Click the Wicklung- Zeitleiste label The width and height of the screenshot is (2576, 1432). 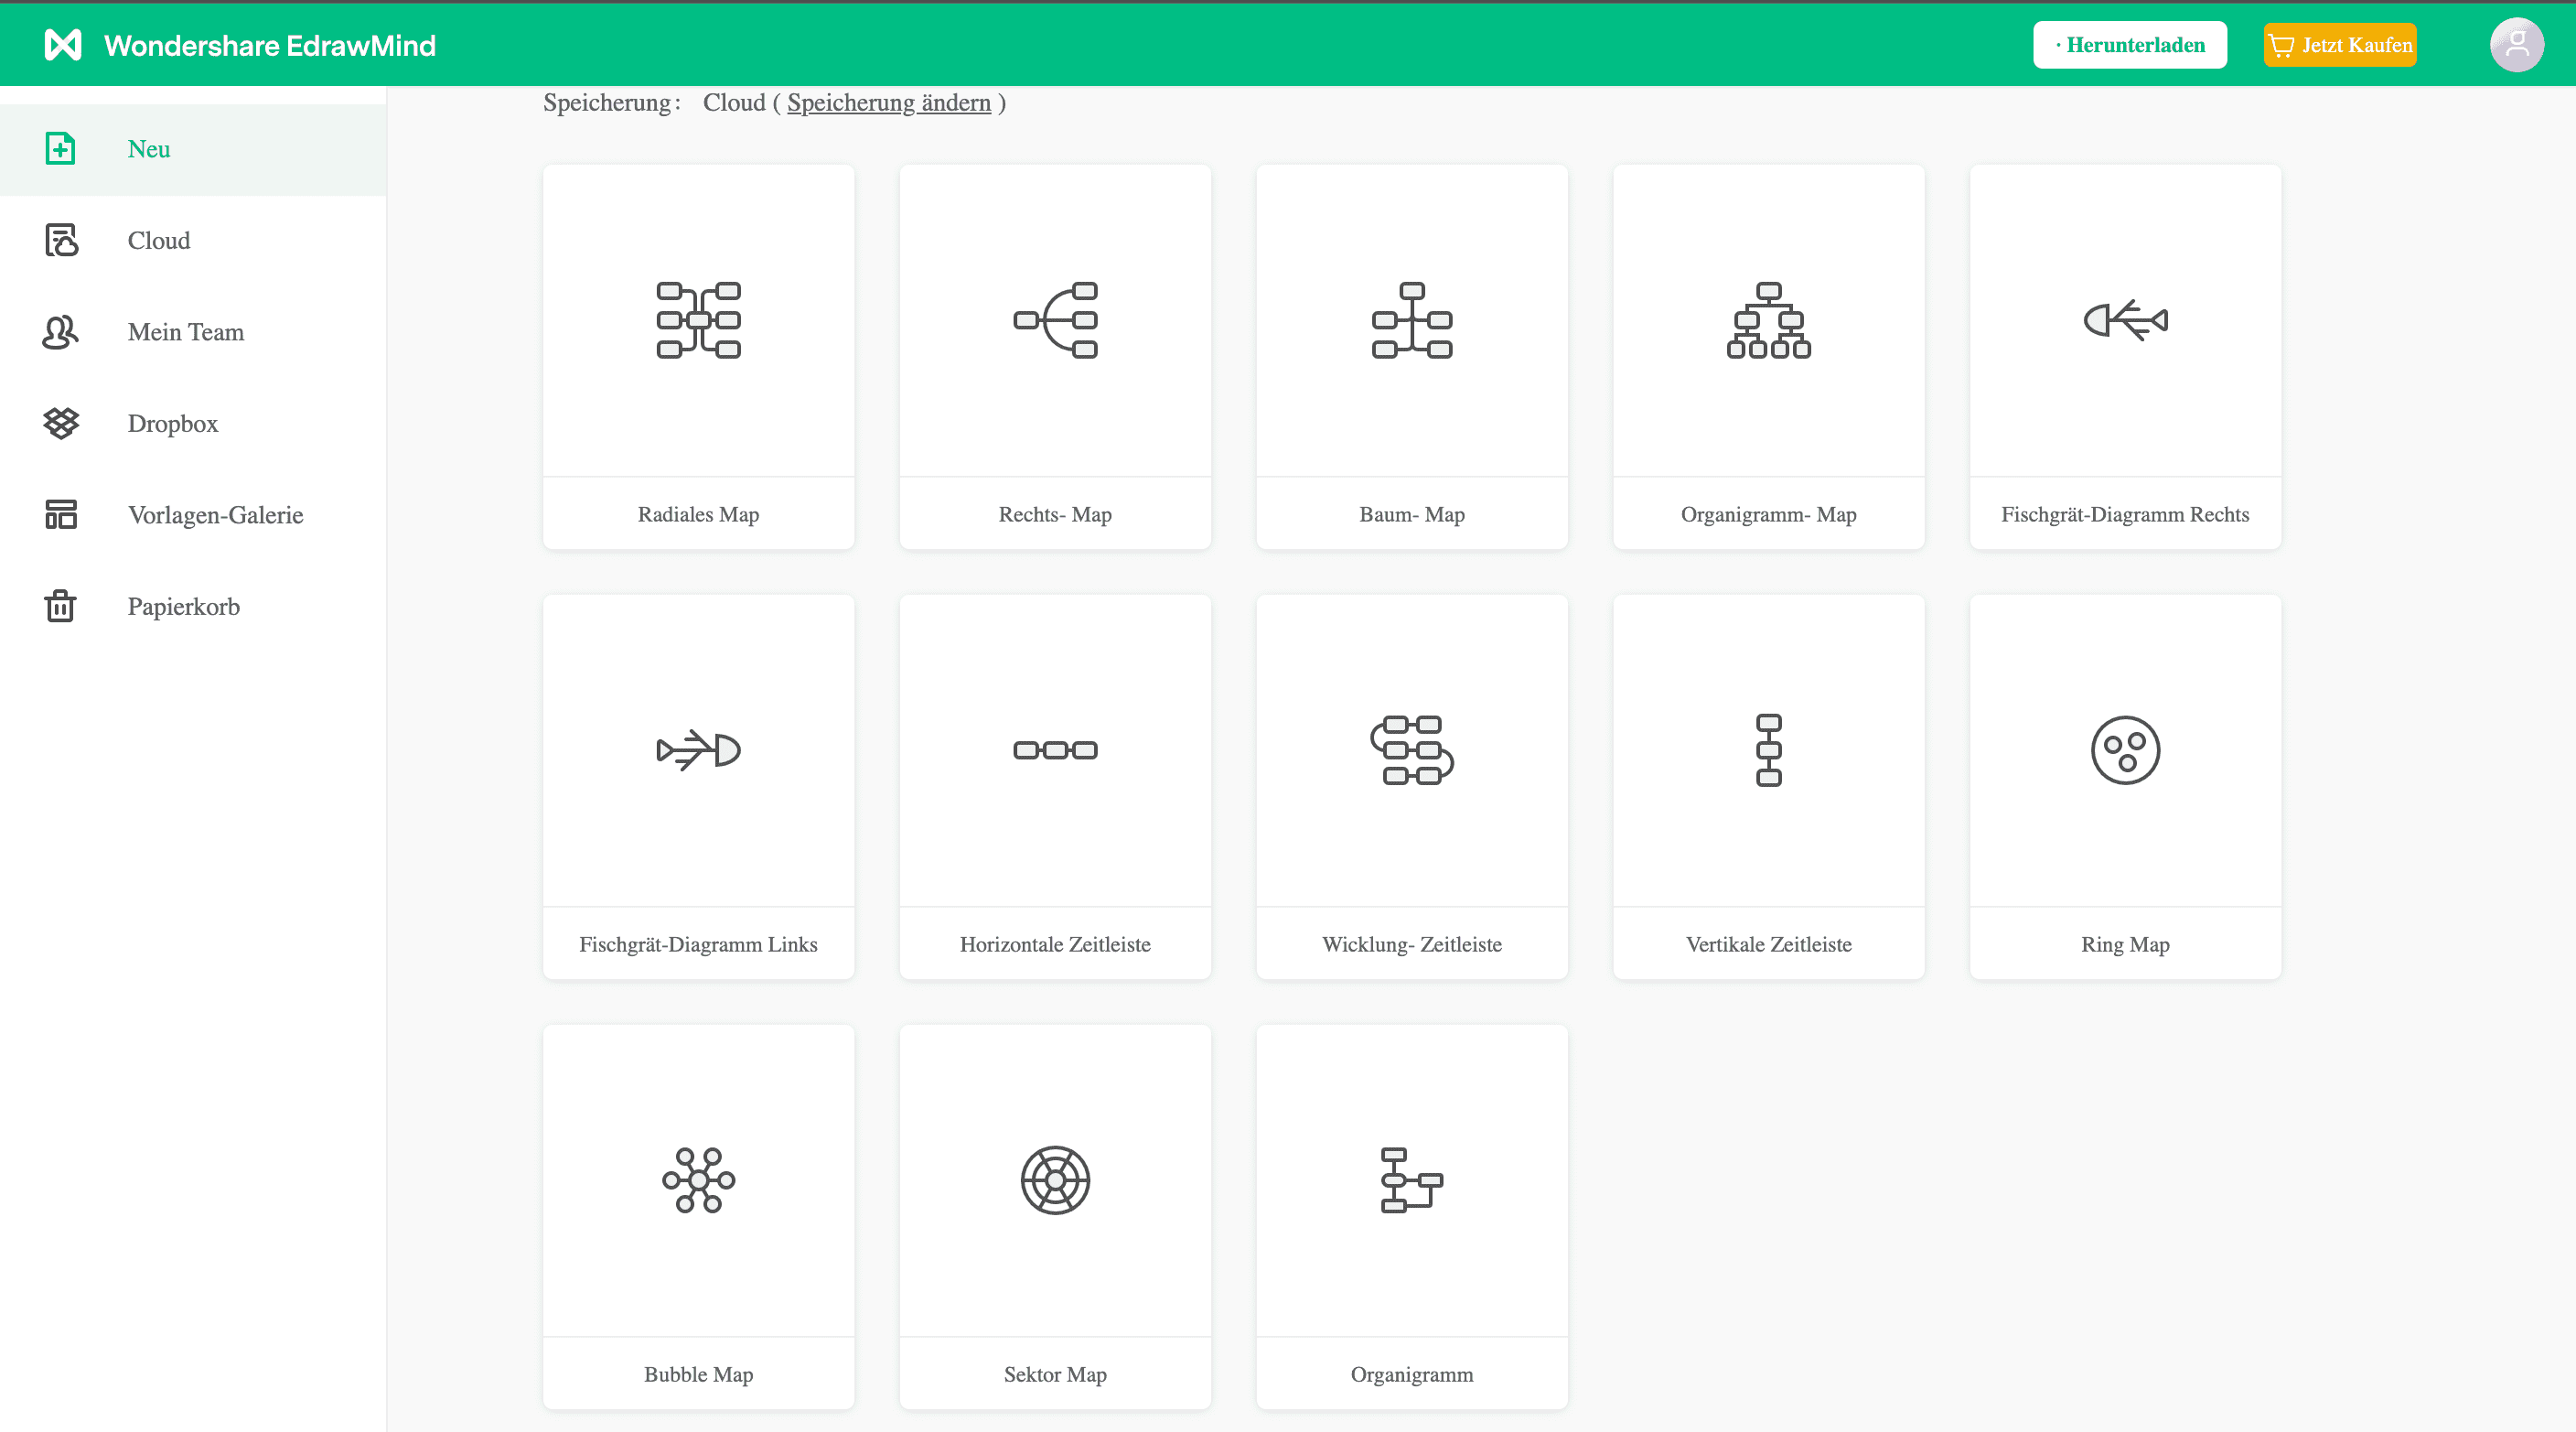1411,944
